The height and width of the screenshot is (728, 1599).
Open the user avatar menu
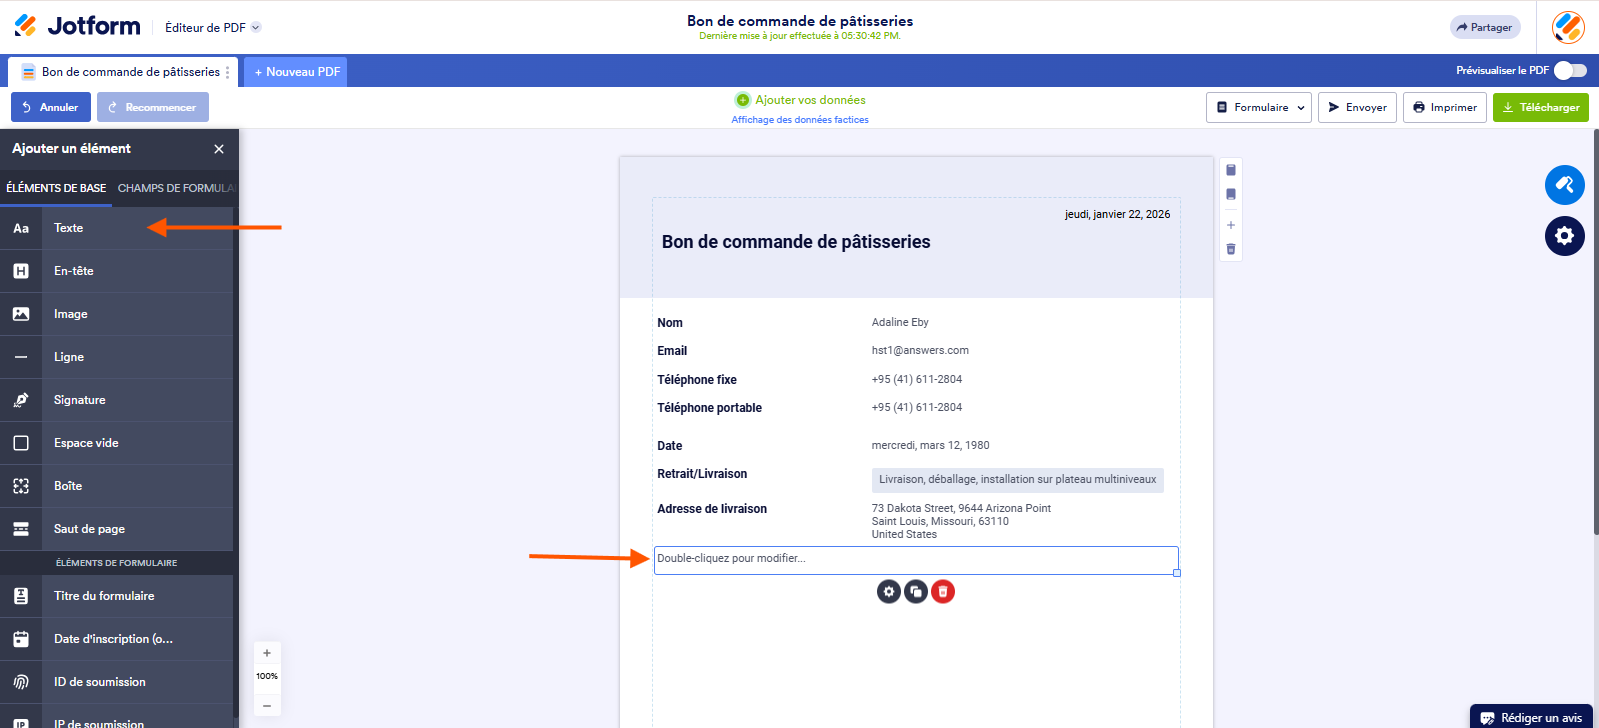point(1568,27)
